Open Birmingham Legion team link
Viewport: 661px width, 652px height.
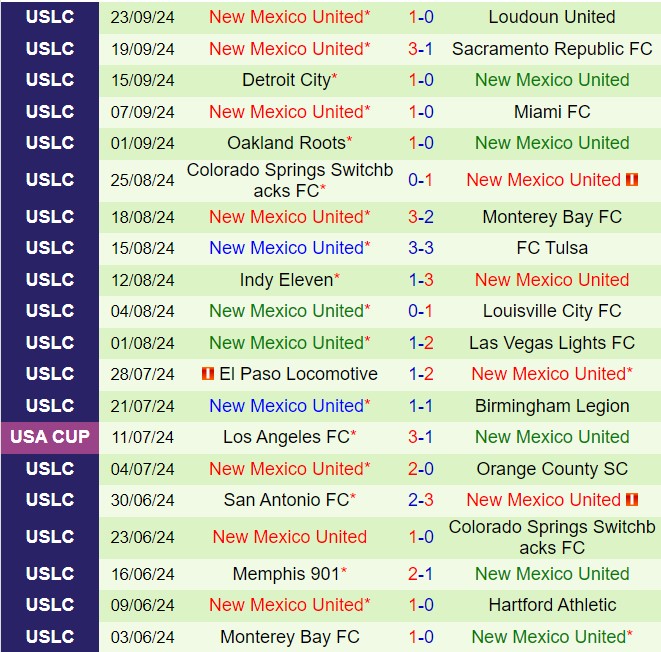coord(552,406)
